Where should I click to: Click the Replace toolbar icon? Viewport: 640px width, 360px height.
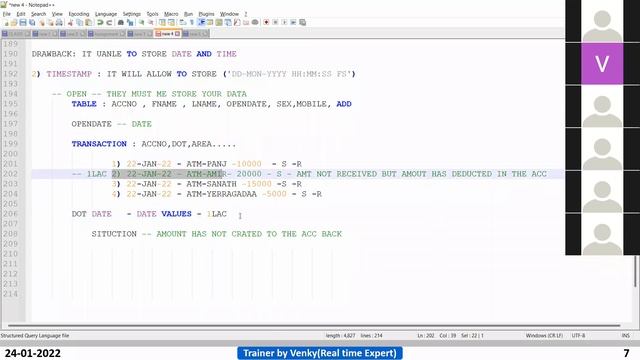coord(130,22)
